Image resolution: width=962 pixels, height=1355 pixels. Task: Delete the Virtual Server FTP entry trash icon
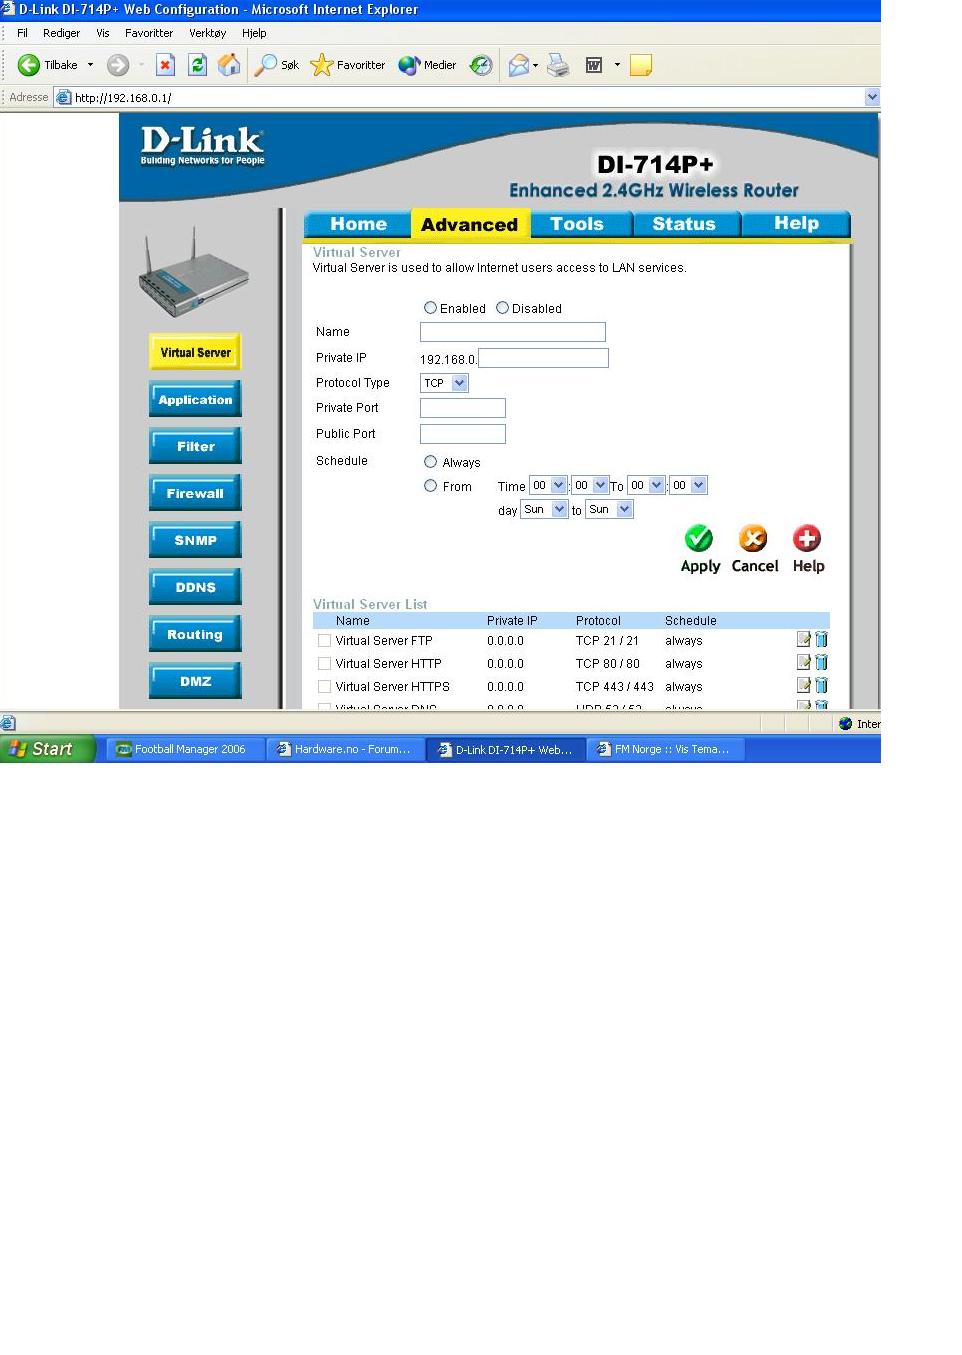tap(821, 639)
